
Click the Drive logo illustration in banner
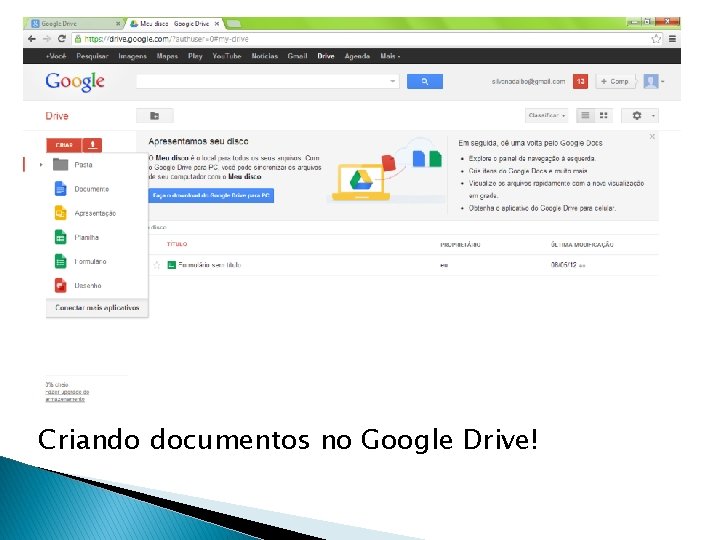361,180
